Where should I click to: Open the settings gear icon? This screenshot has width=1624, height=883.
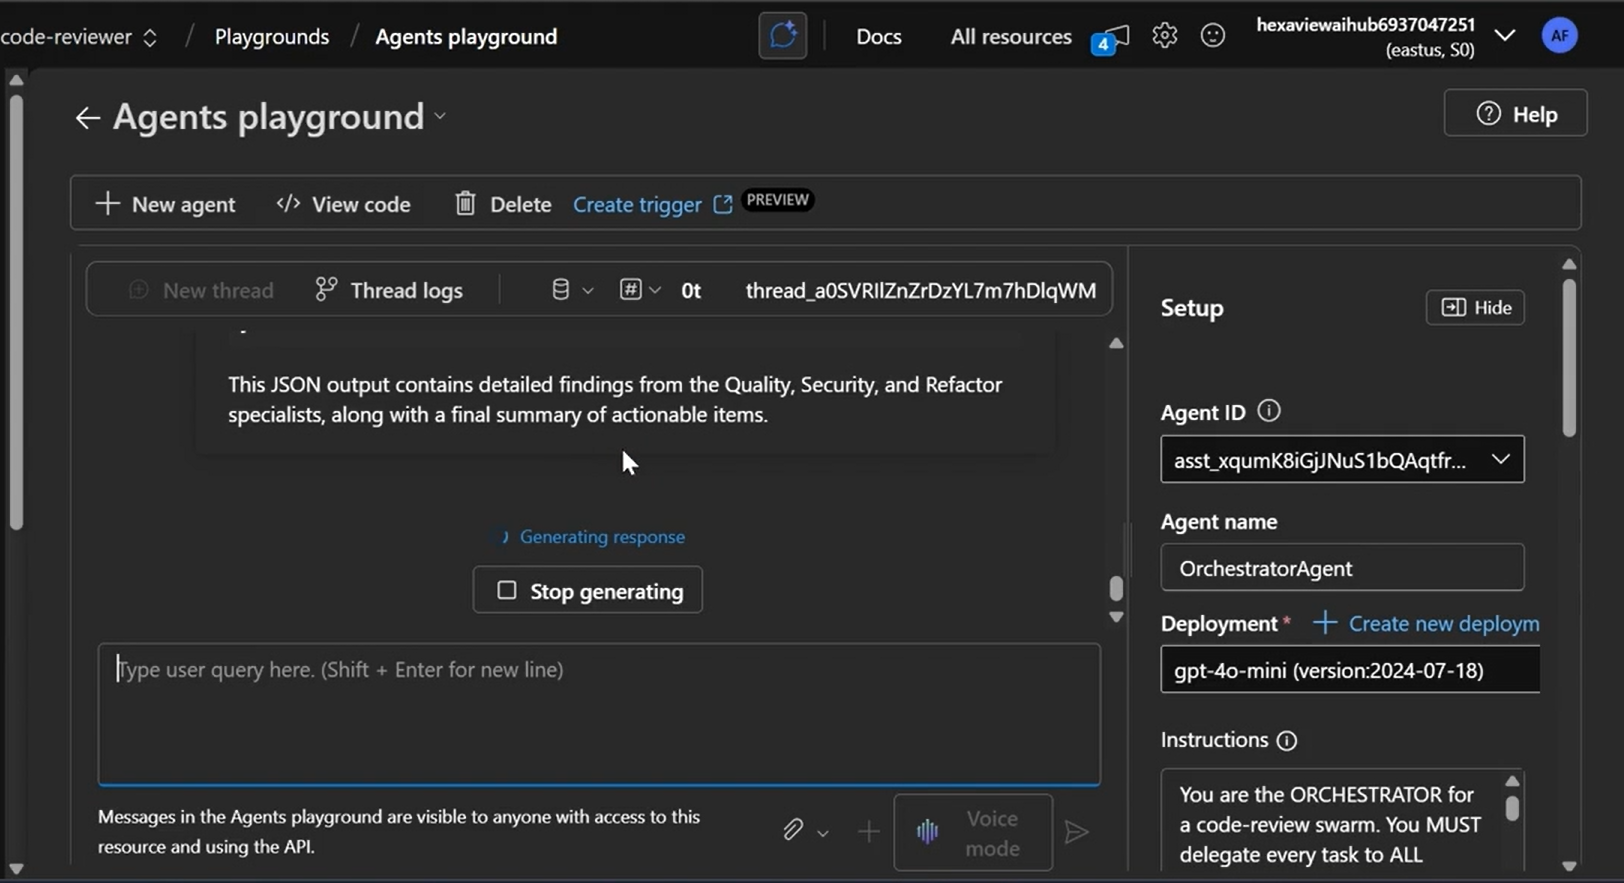point(1164,36)
